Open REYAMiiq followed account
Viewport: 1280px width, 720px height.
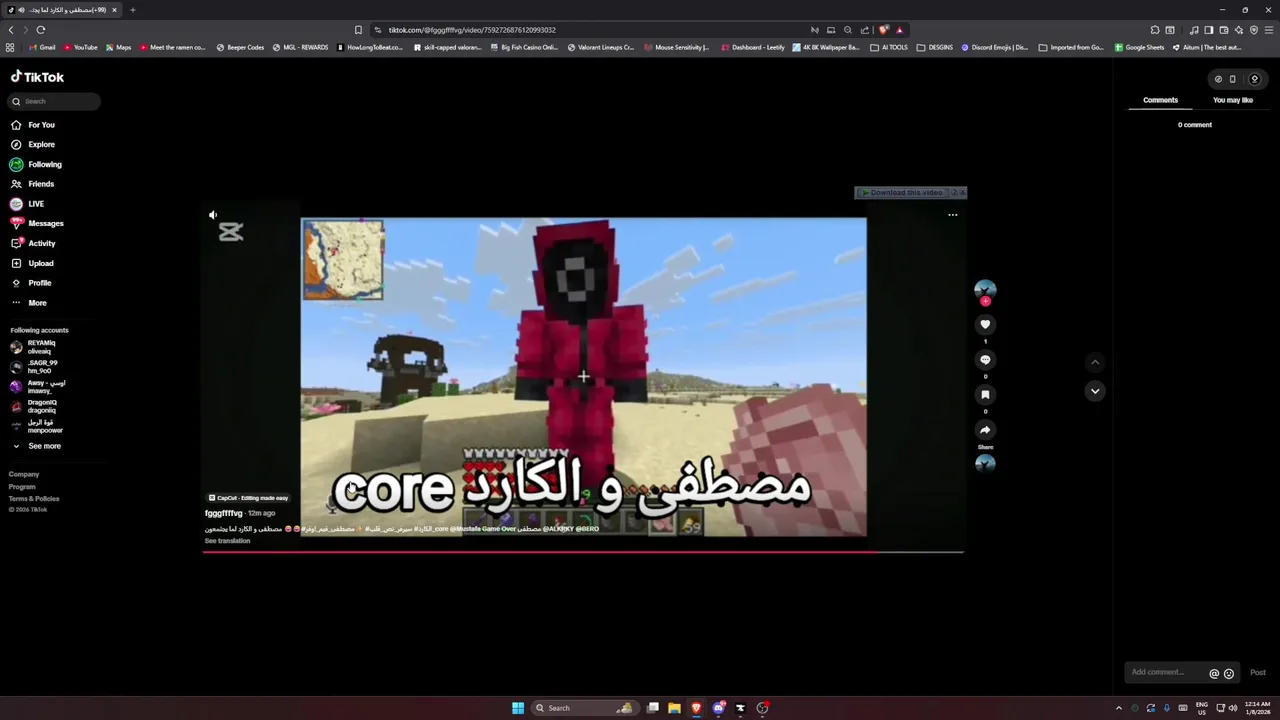33,347
